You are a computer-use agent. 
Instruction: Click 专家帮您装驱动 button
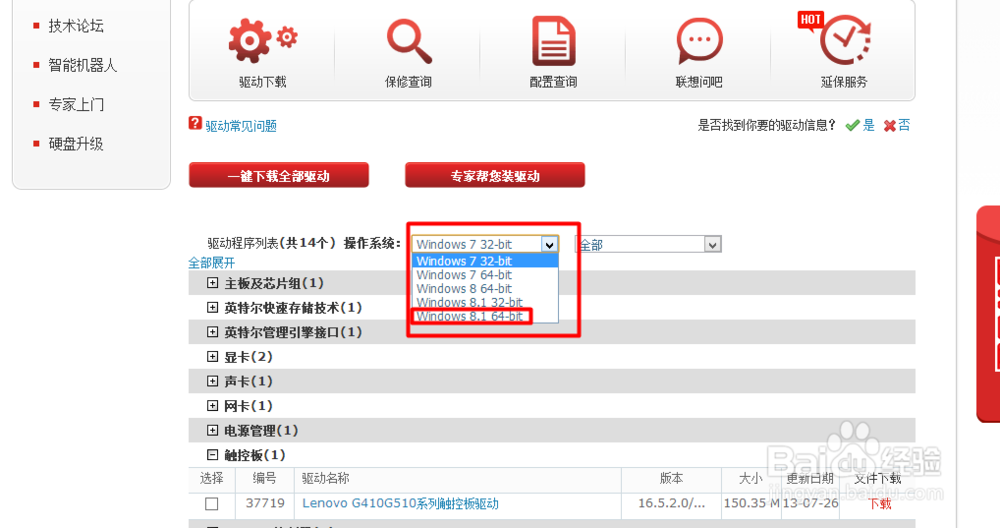coord(495,175)
